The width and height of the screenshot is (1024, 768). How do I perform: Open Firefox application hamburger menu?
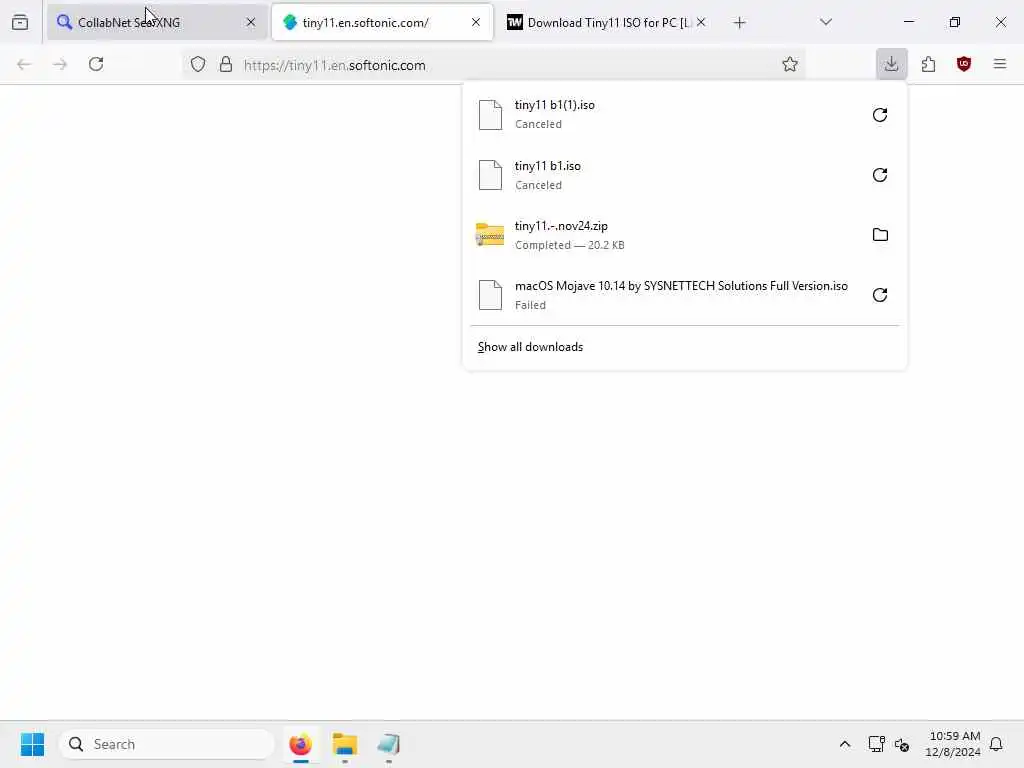1000,64
